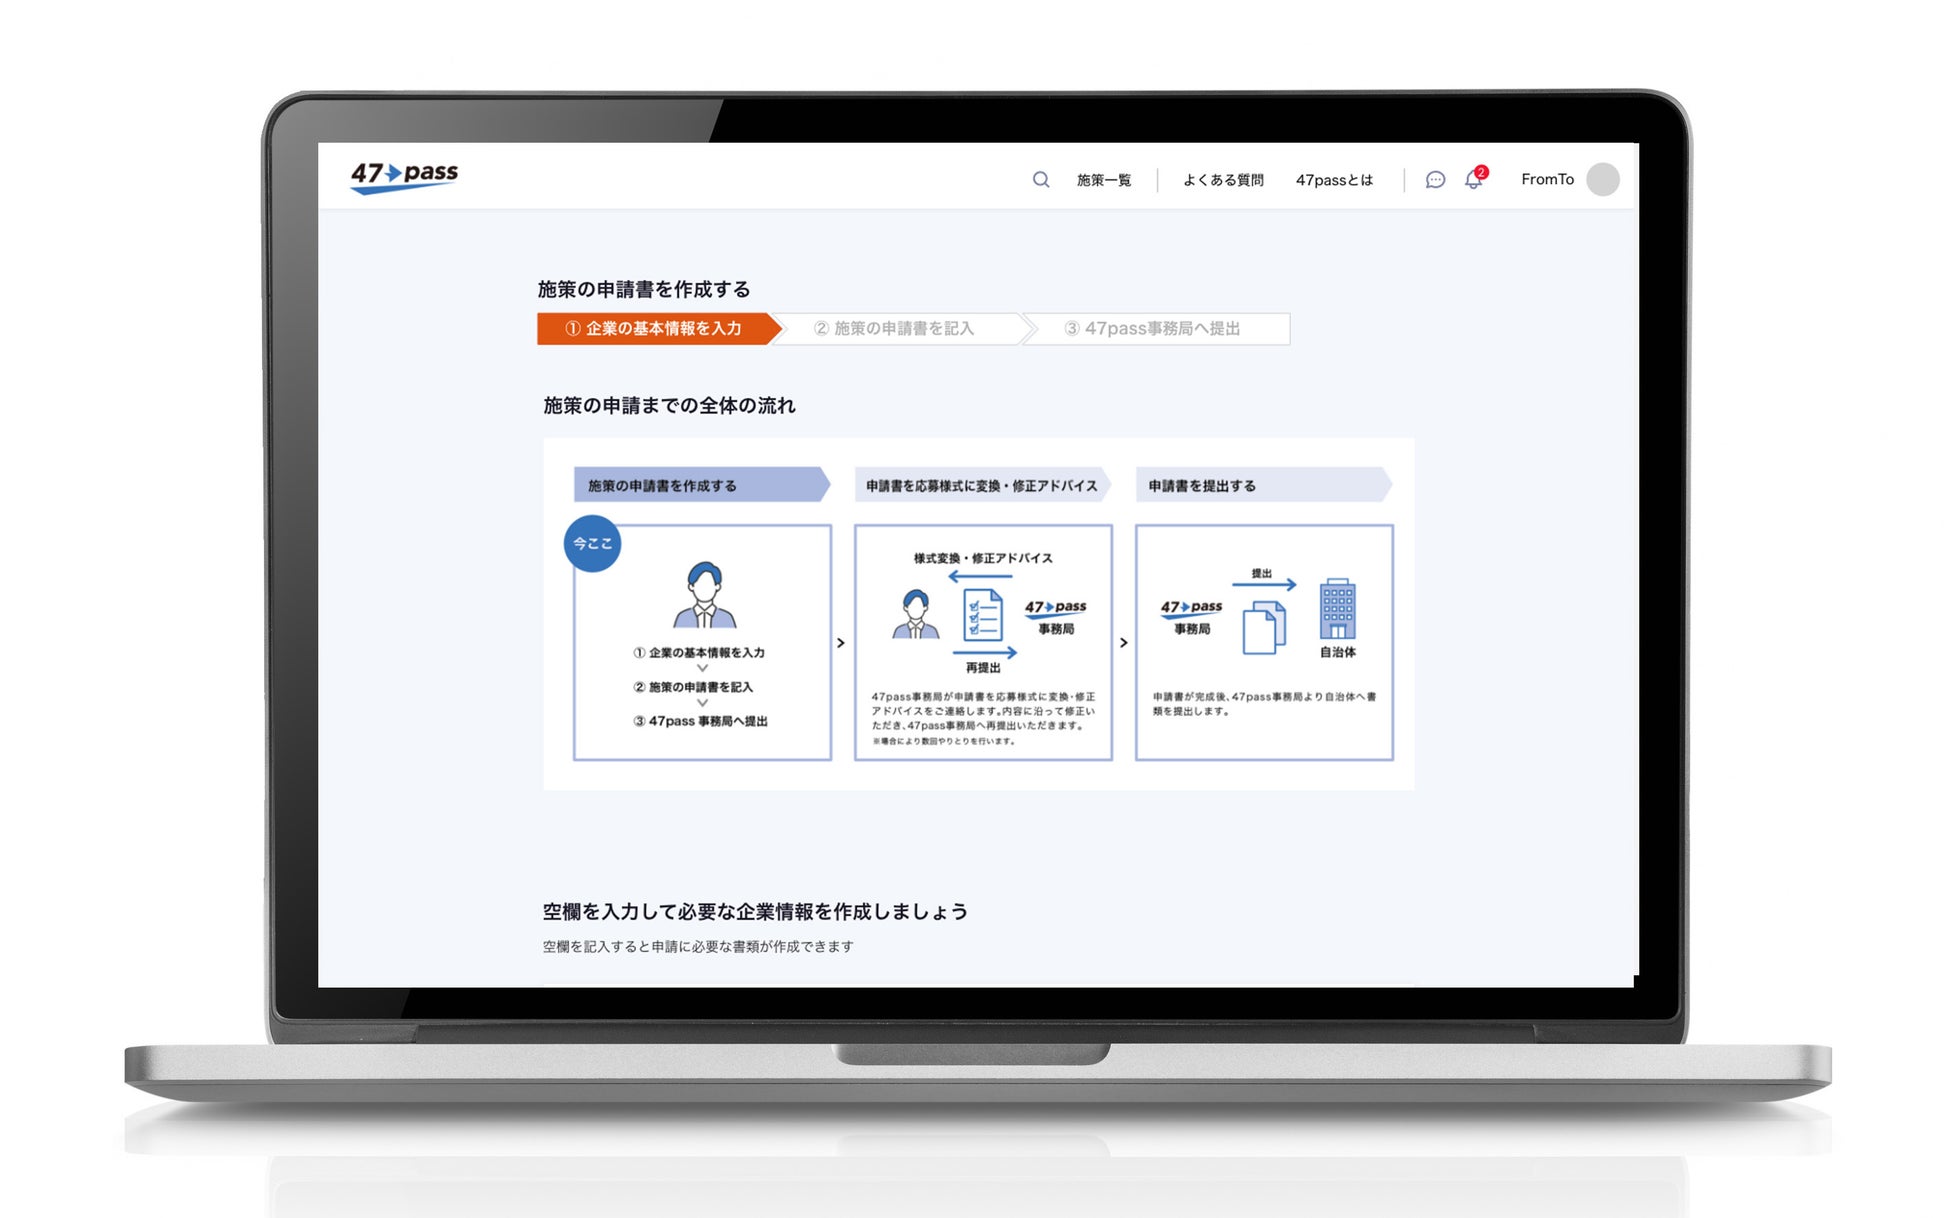Select step ① 企業の基本情報を入力
Image resolution: width=1950 pixels, height=1218 pixels.
[653, 329]
